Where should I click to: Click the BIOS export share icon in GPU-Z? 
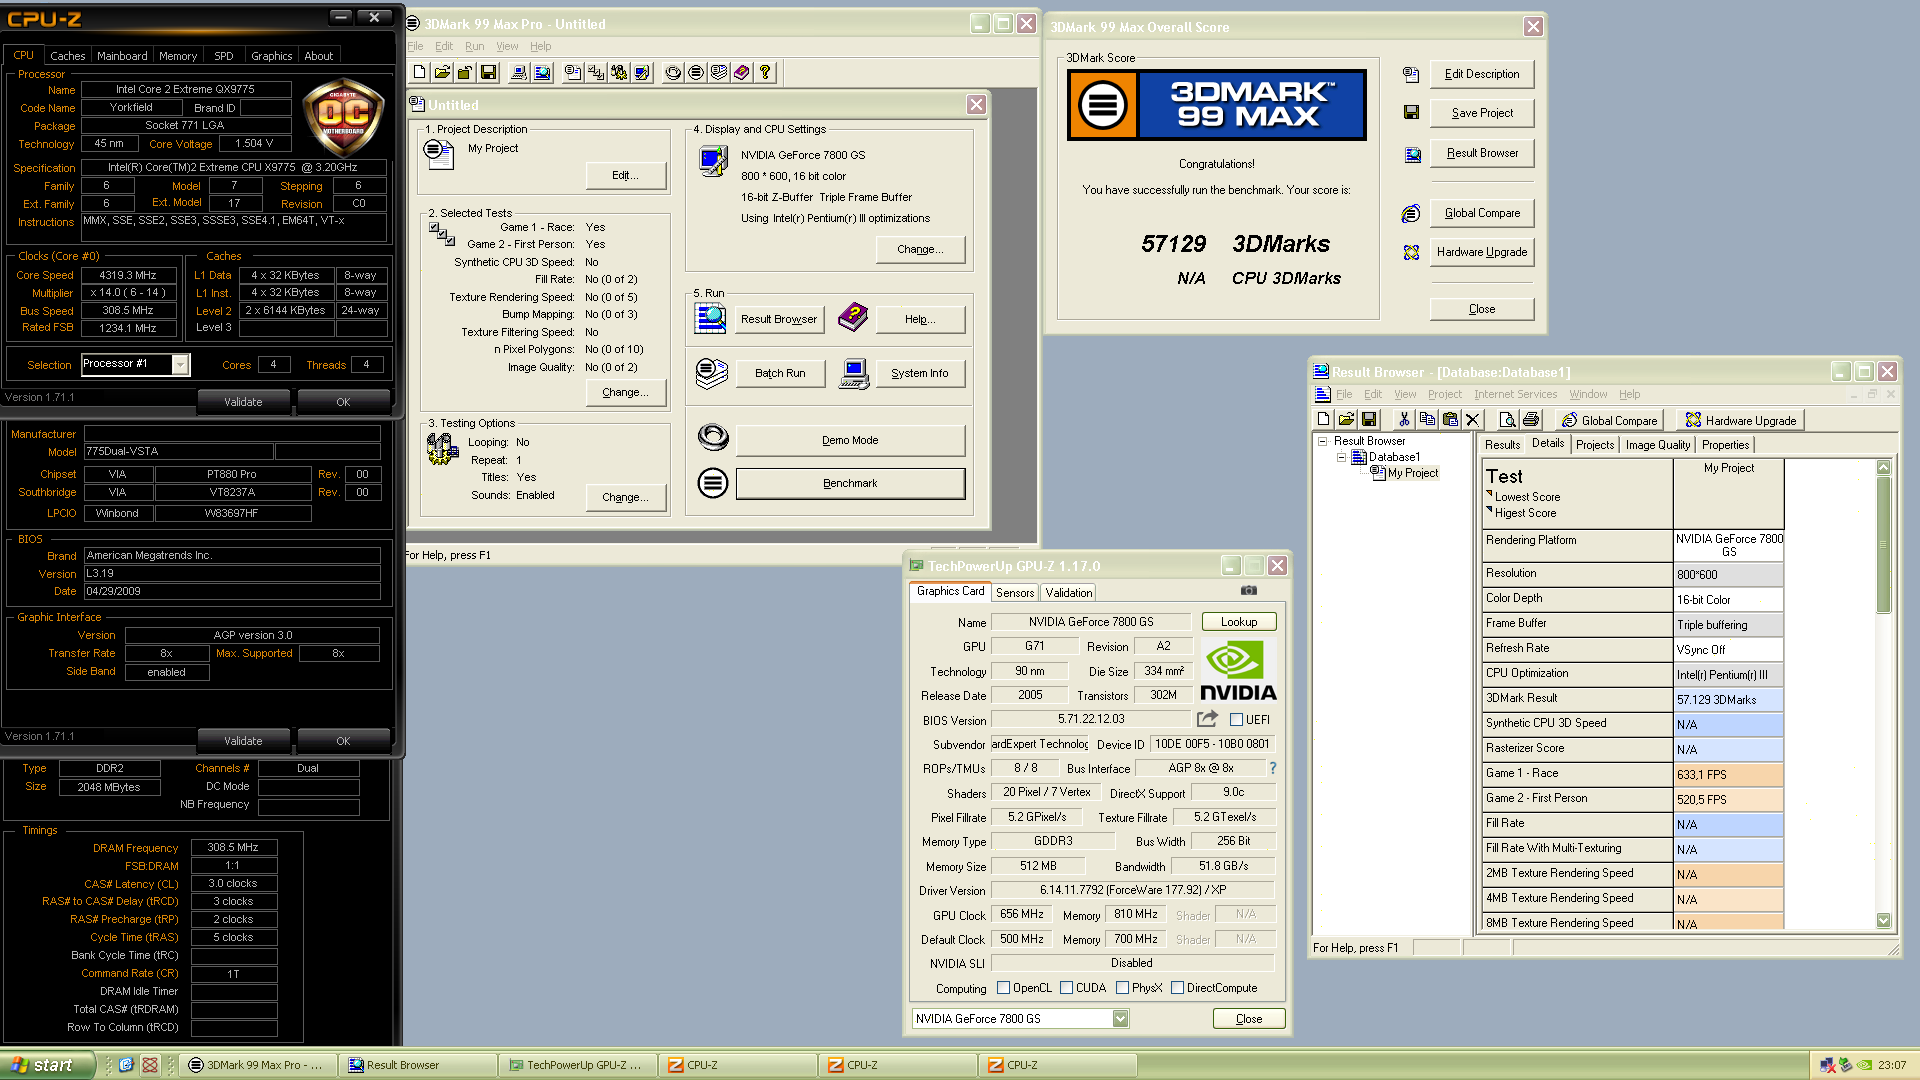(x=1207, y=719)
